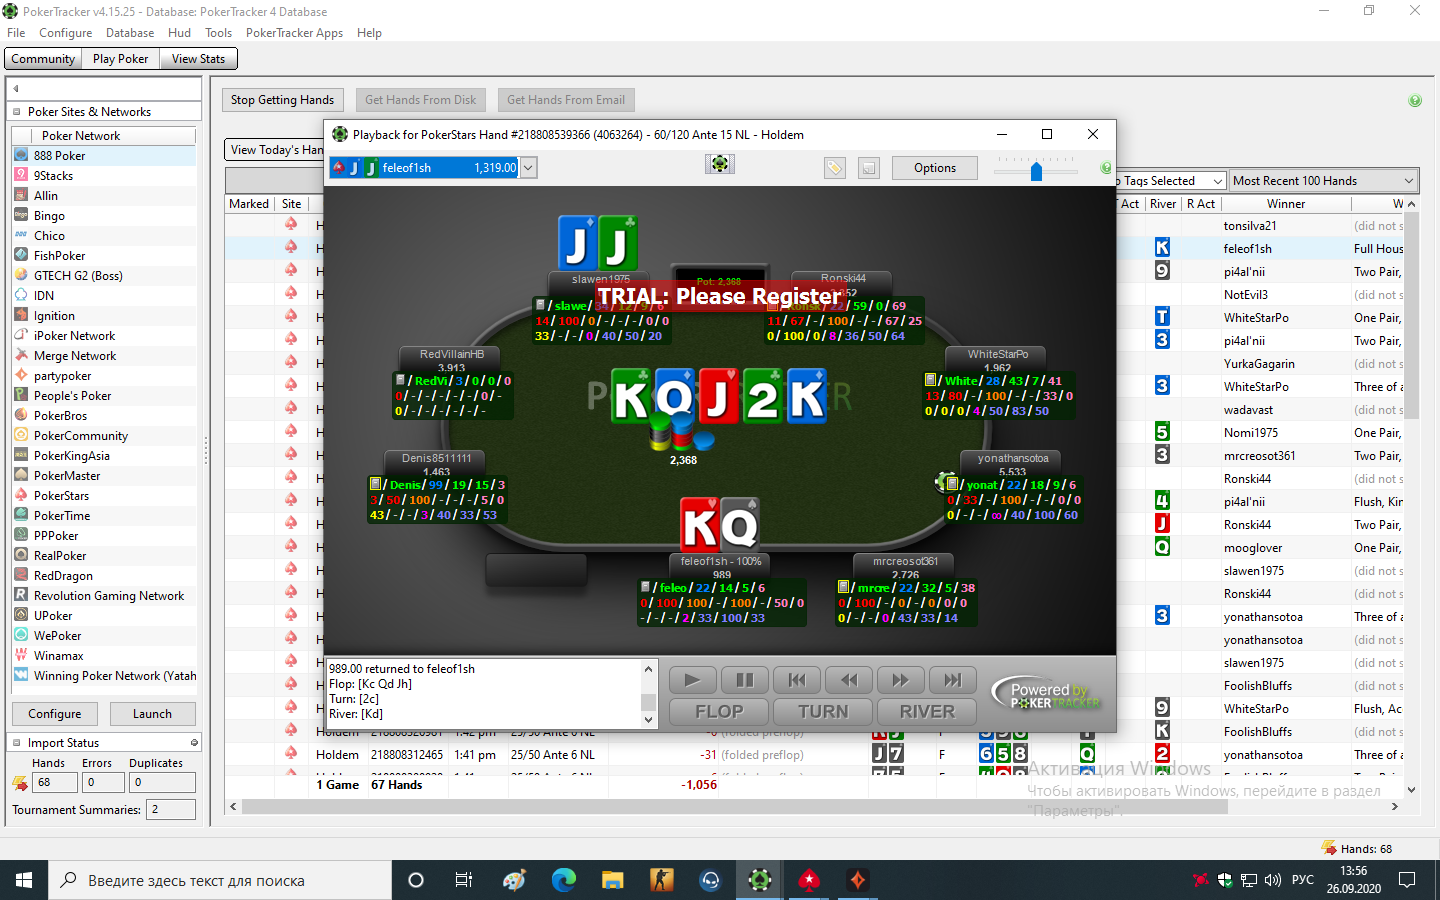Open notes icon for slawen1975 HUD
The image size is (1440, 900).
[540, 305]
